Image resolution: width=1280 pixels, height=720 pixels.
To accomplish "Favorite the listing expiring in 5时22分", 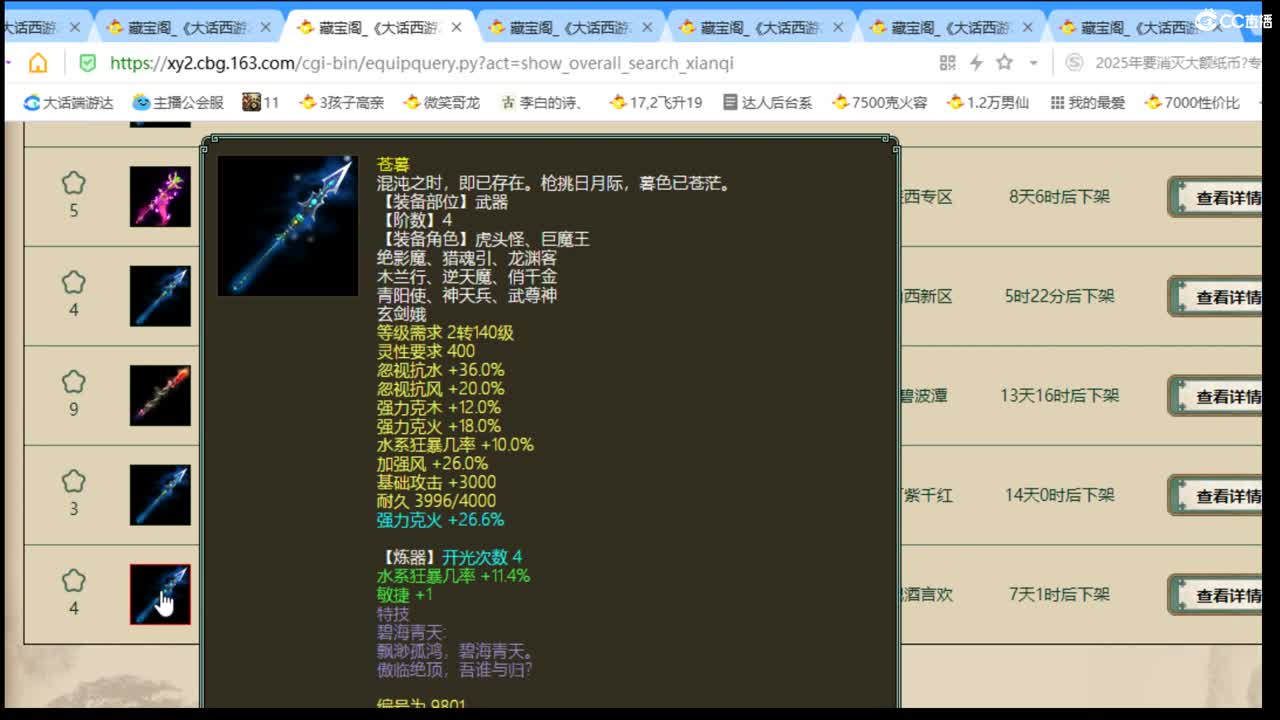I will (73, 282).
